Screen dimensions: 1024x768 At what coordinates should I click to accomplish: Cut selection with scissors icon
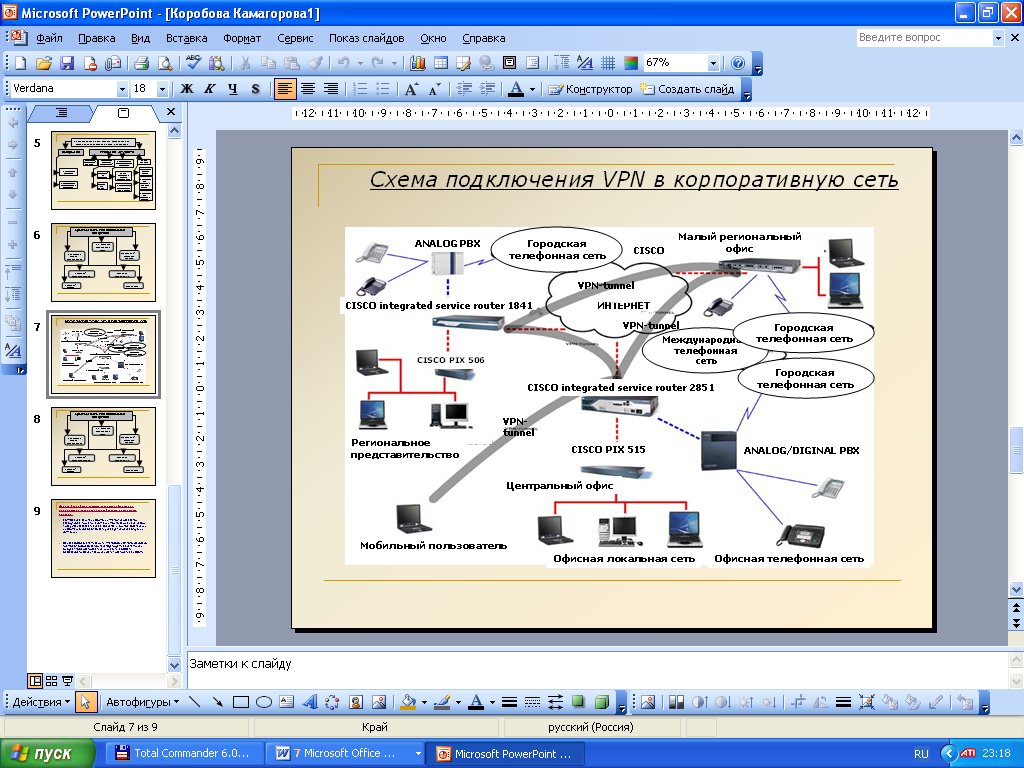pyautogui.click(x=245, y=63)
